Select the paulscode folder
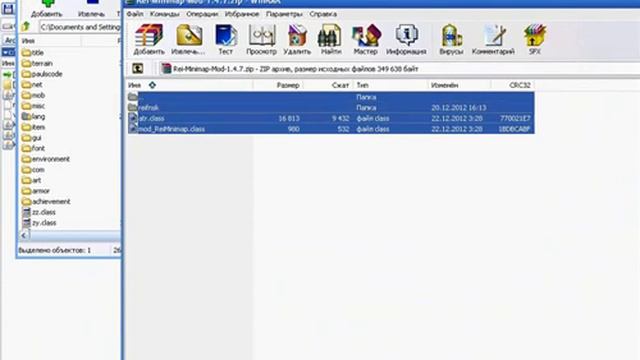640x360 pixels. (42, 74)
